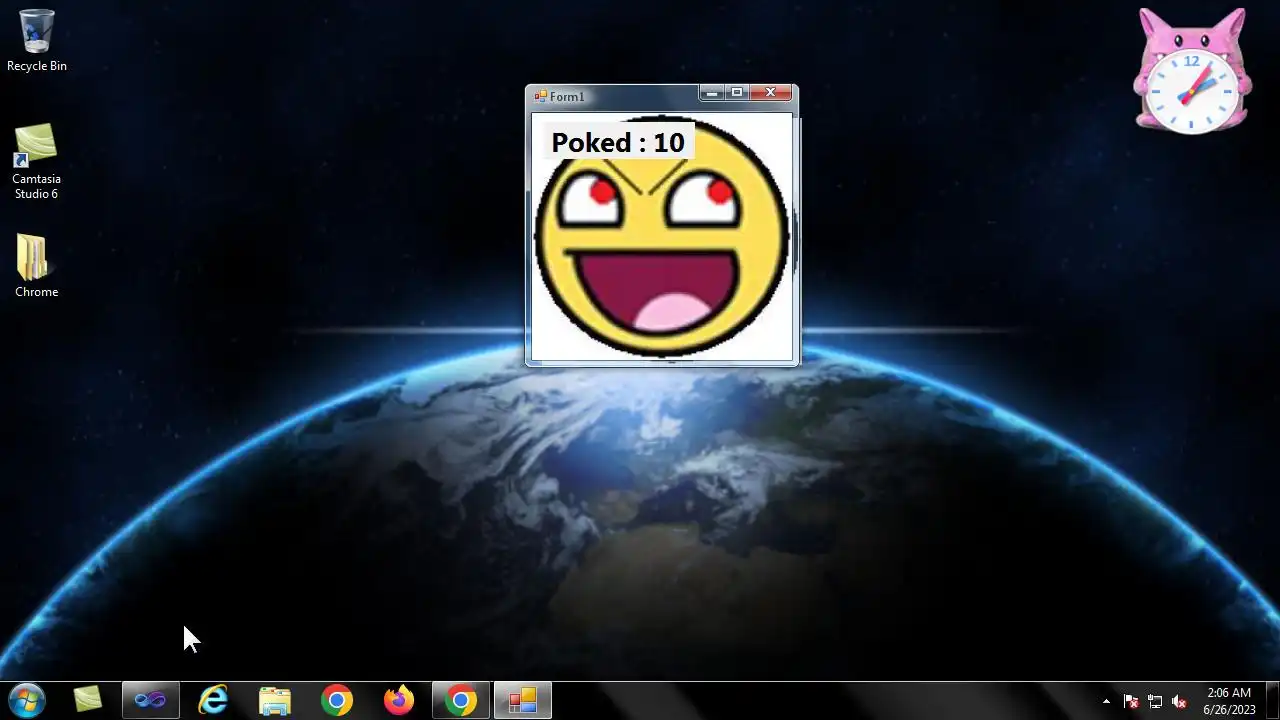Select the Camtasia Studio 6 desktop shortcut

coord(37,161)
